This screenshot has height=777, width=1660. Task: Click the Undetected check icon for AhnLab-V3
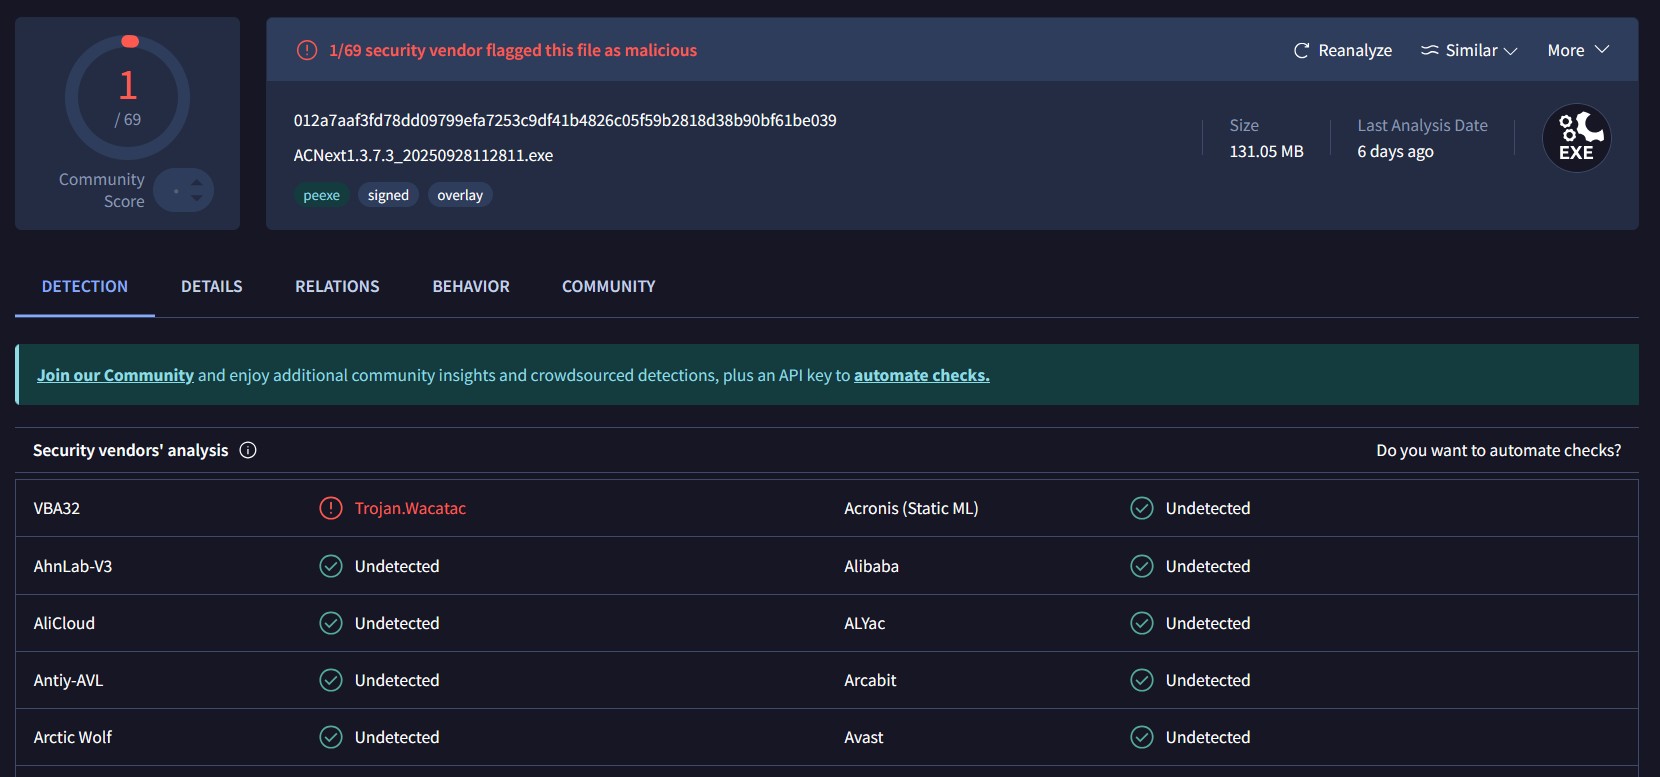pos(330,566)
